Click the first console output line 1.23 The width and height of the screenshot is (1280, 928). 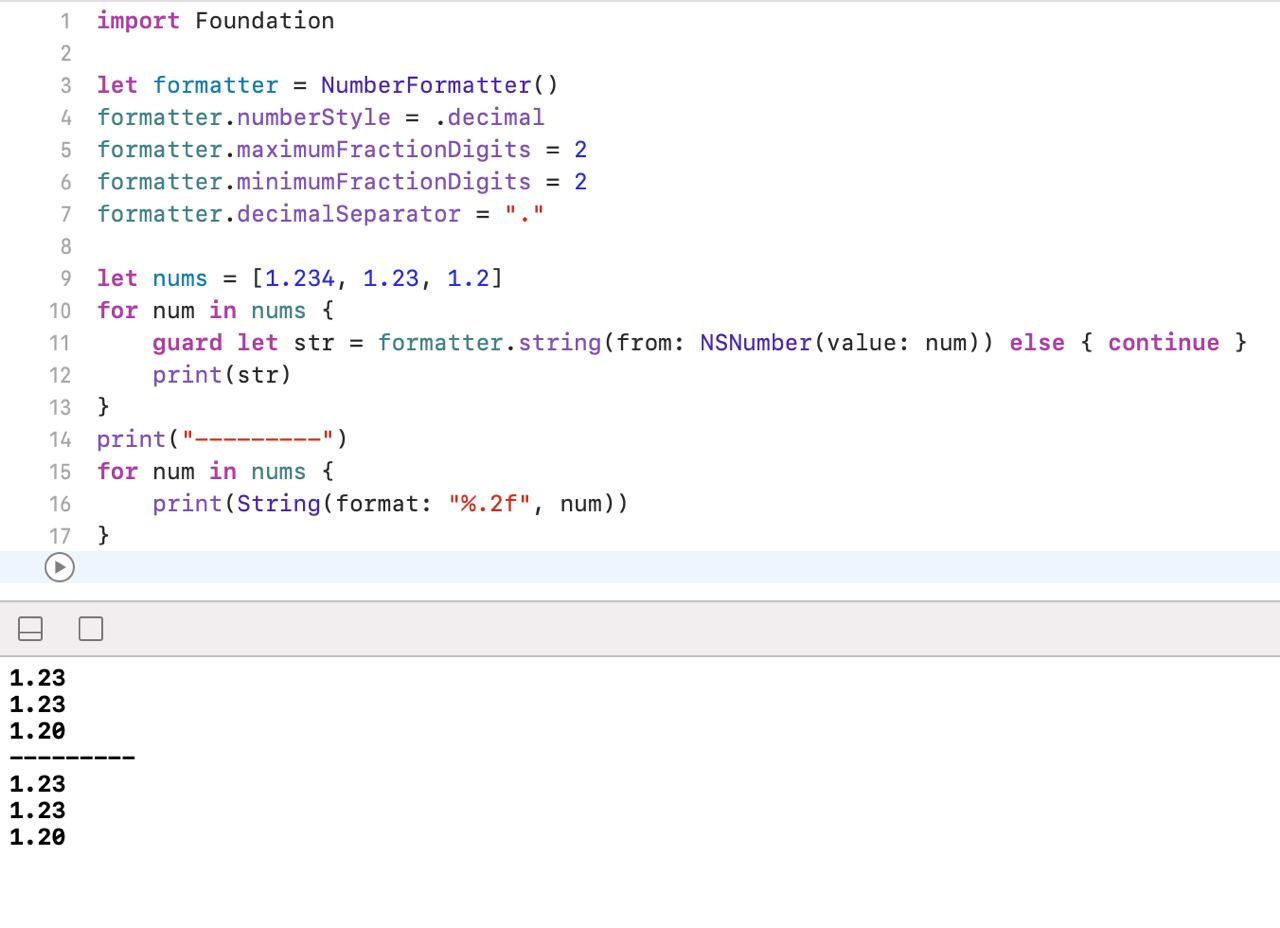37,678
